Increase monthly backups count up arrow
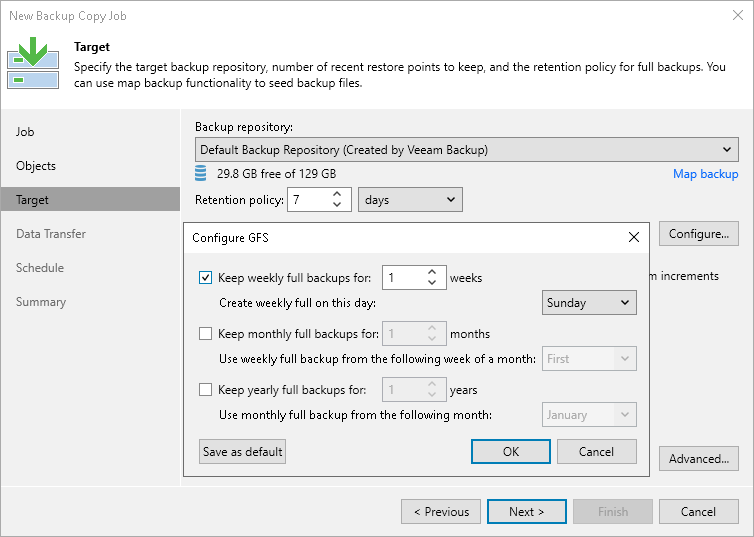 [x=432, y=328]
